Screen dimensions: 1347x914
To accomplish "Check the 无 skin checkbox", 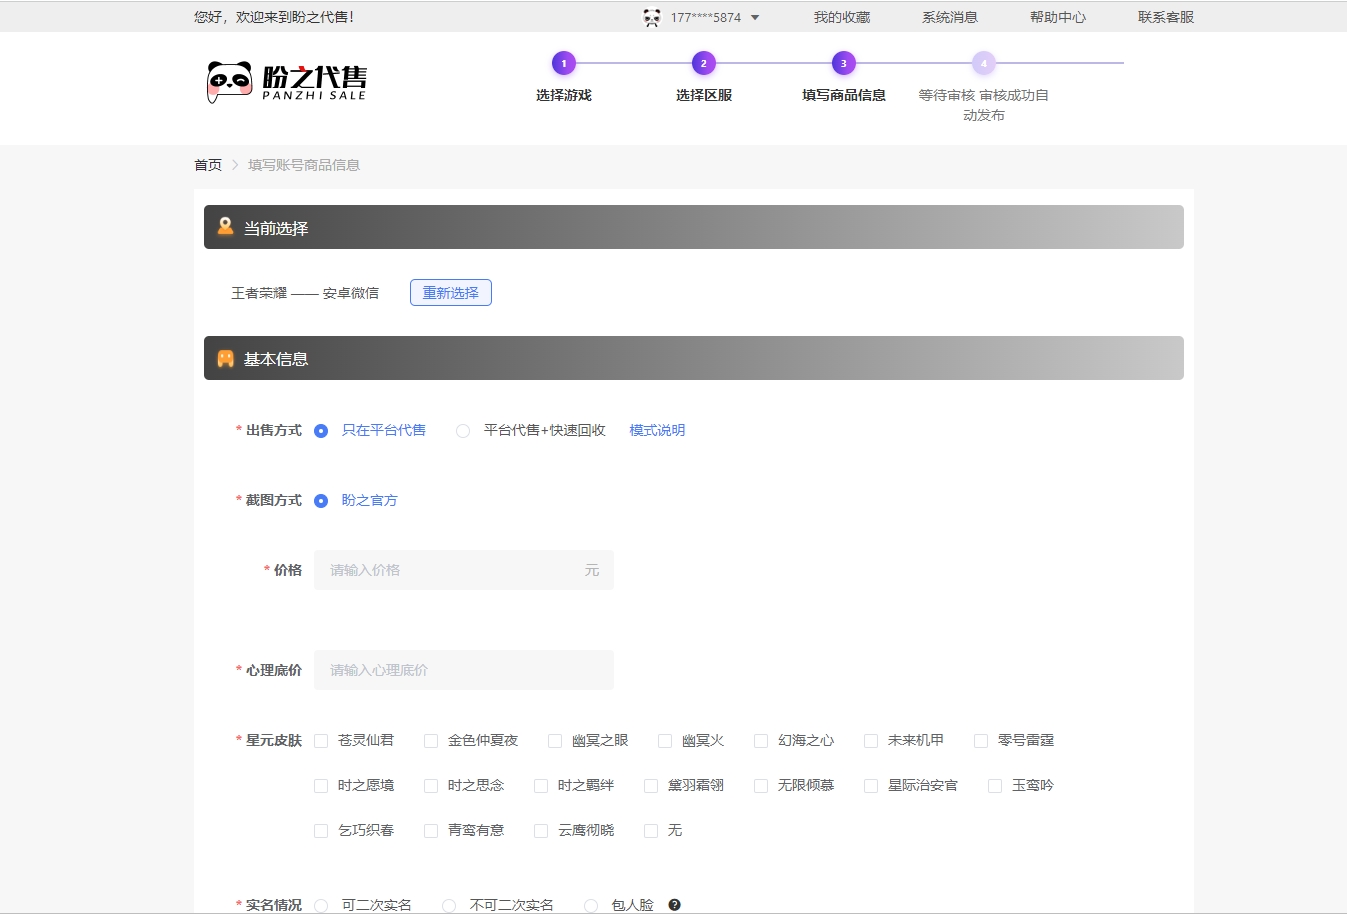I will 651,831.
